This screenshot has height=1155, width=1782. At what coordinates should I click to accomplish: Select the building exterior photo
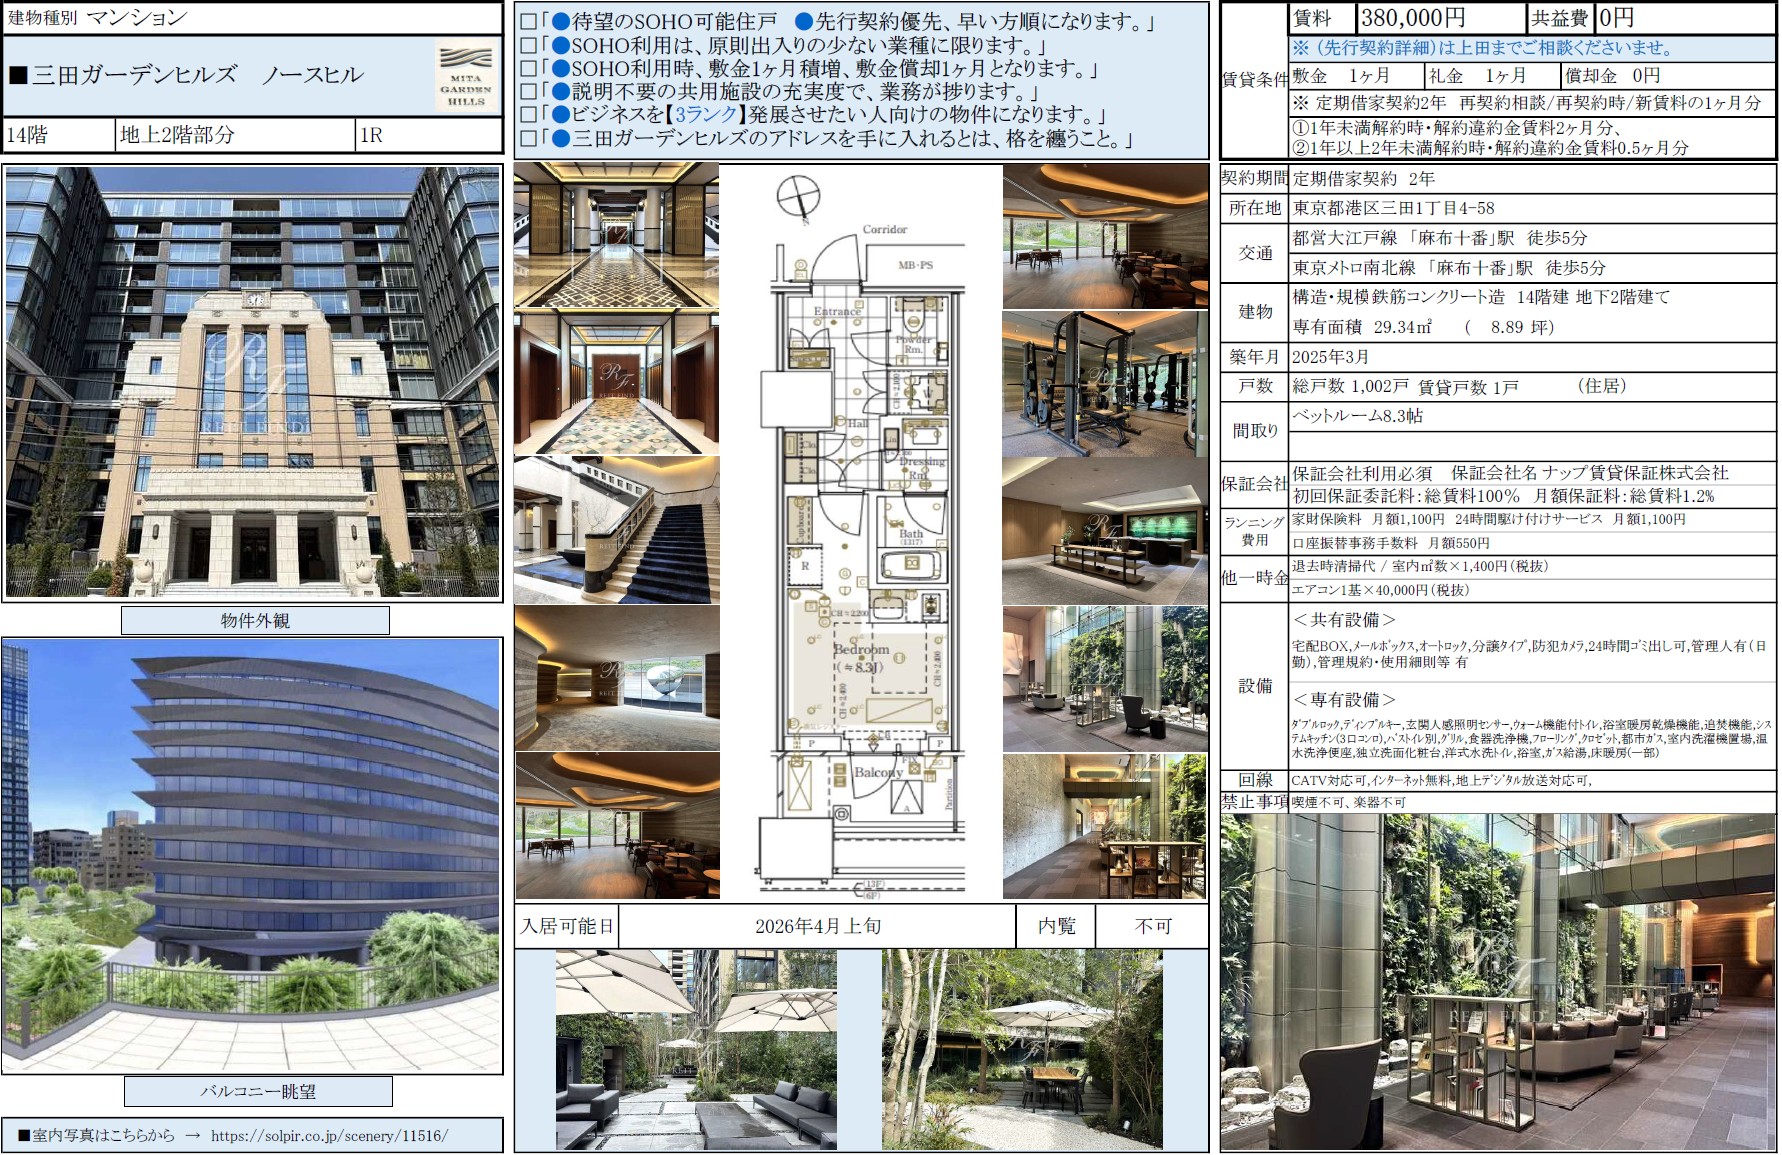tap(252, 382)
